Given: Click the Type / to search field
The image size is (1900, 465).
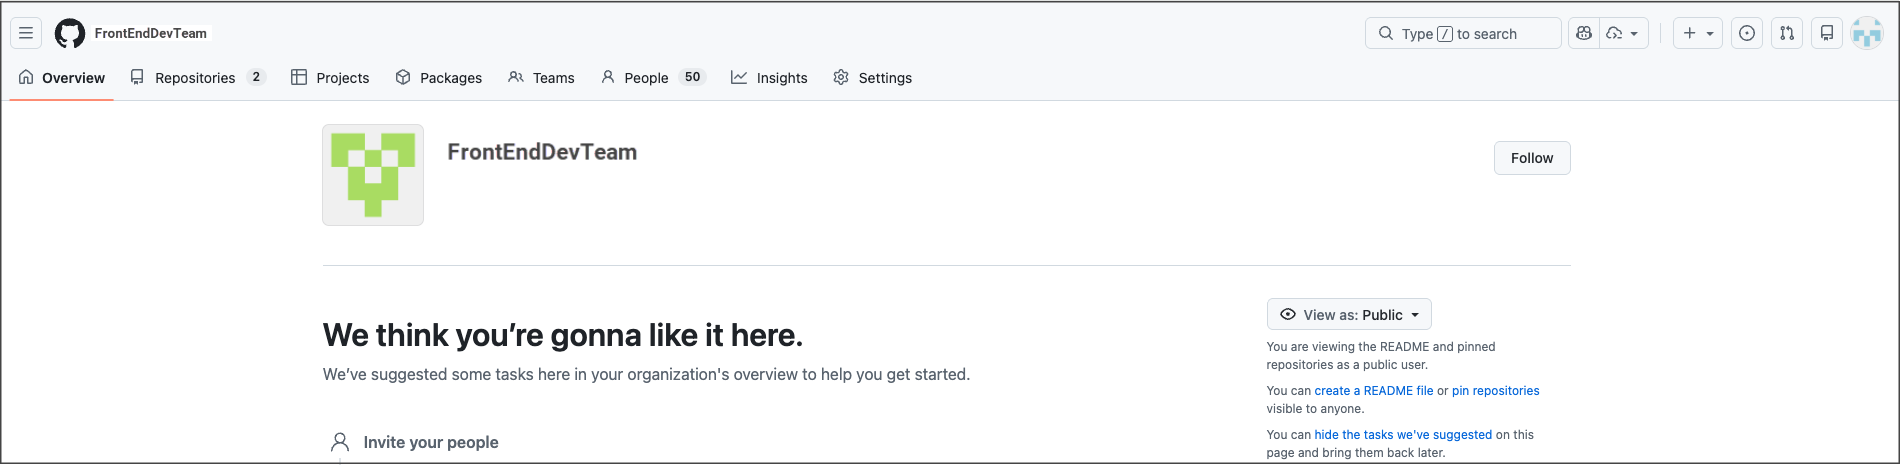Looking at the screenshot, I should click(x=1463, y=33).
